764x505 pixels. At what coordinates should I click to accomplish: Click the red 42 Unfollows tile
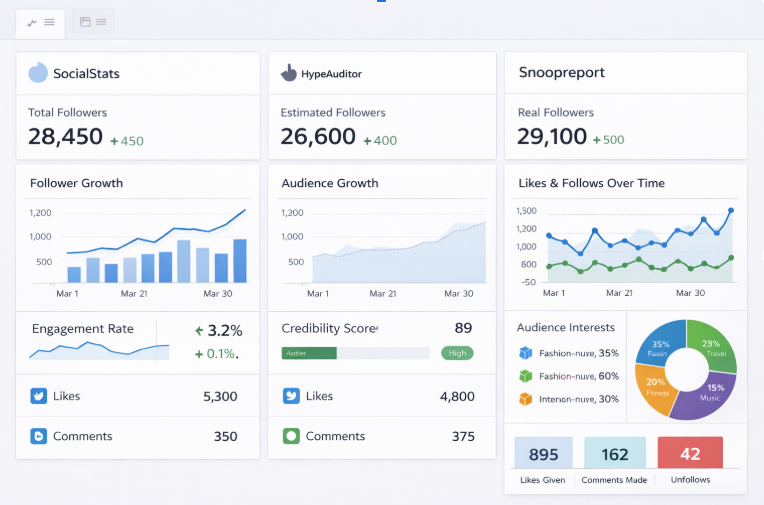(690, 454)
